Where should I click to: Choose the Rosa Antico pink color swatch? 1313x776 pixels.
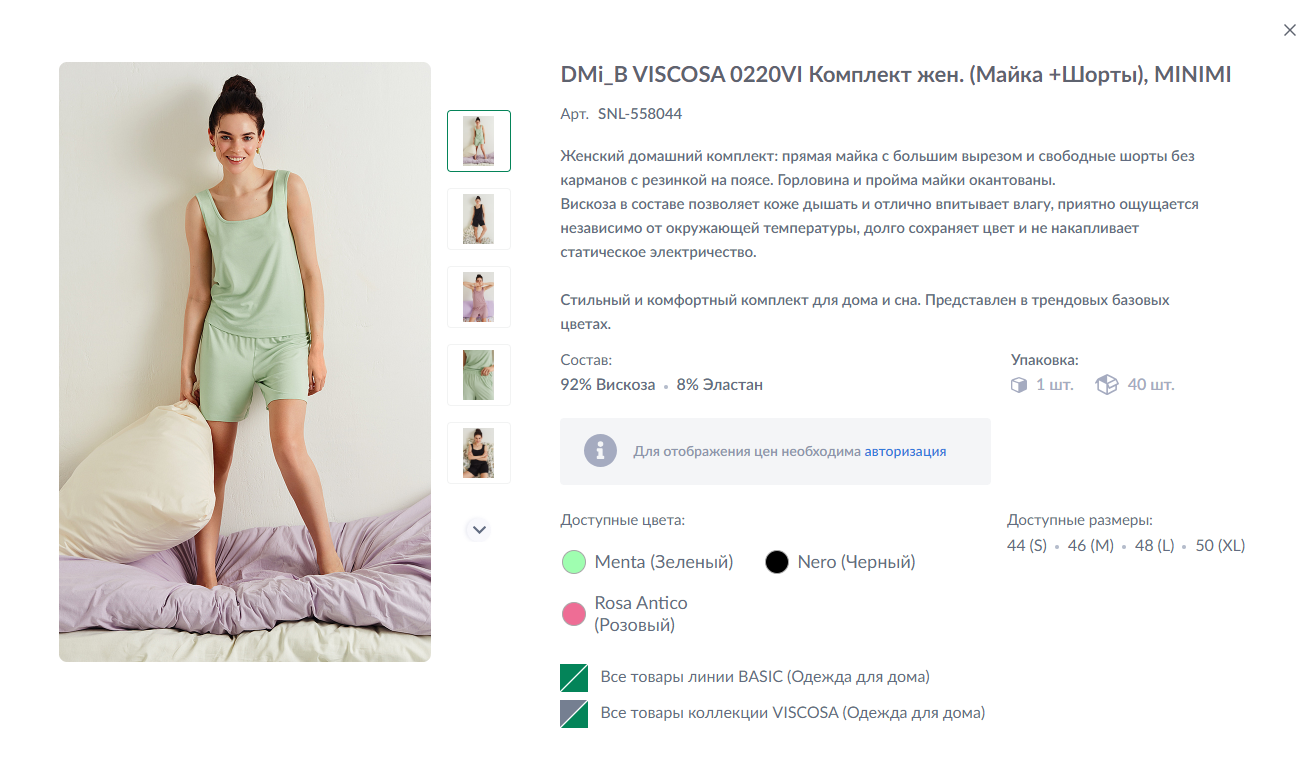pos(573,614)
